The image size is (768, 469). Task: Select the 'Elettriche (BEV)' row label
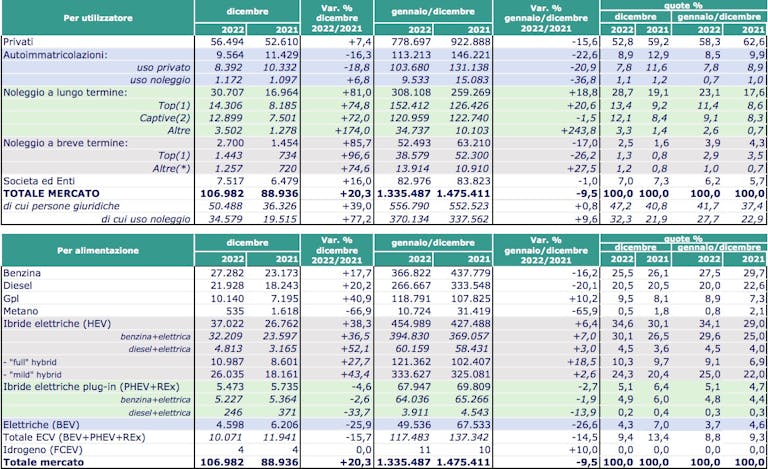tap(41, 424)
